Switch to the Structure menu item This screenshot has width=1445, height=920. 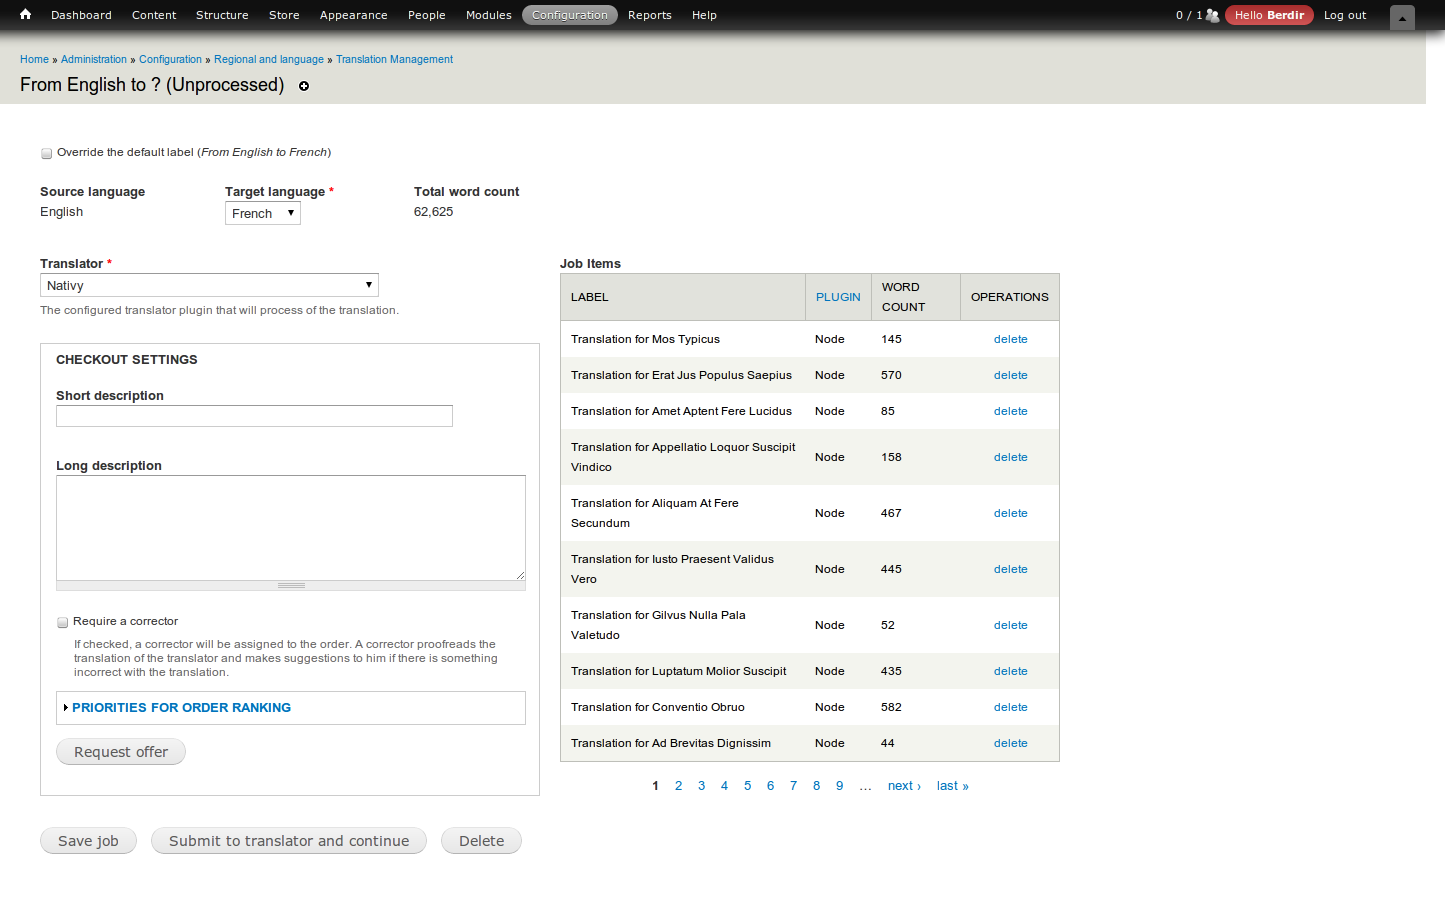[222, 14]
